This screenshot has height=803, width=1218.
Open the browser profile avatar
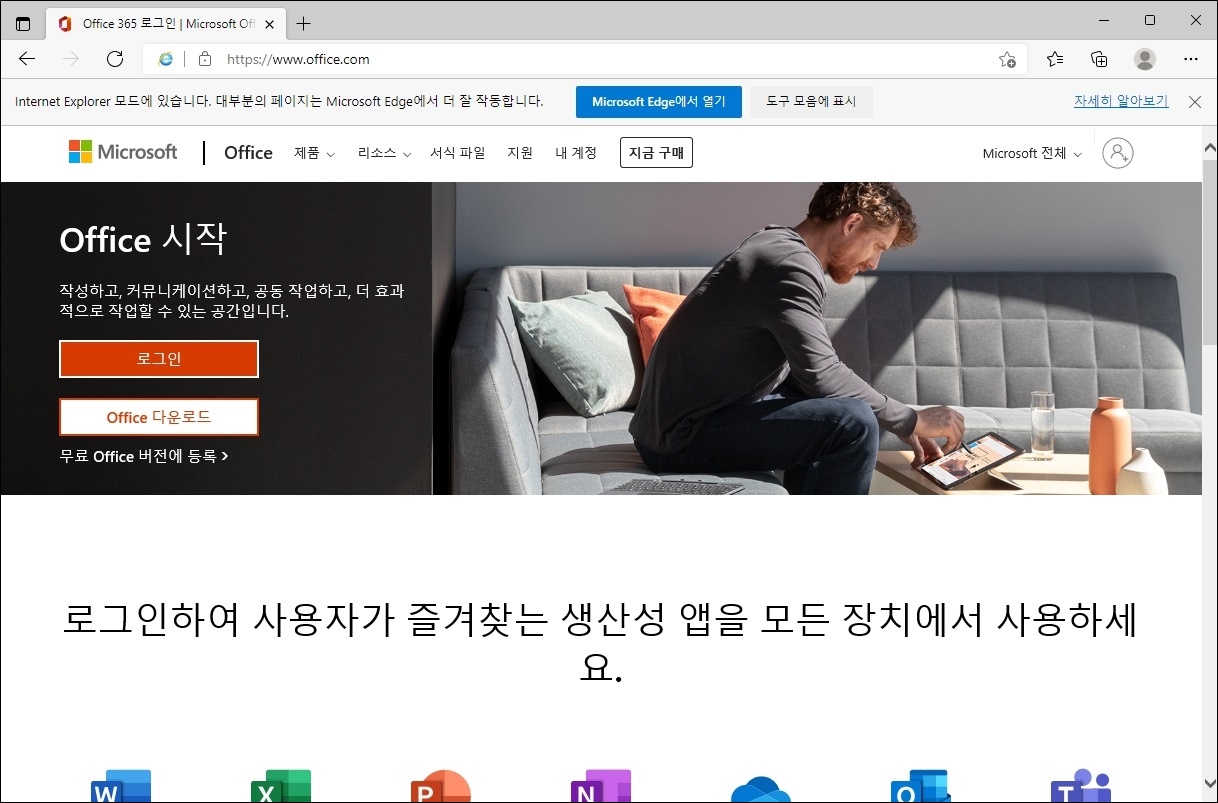click(x=1145, y=59)
